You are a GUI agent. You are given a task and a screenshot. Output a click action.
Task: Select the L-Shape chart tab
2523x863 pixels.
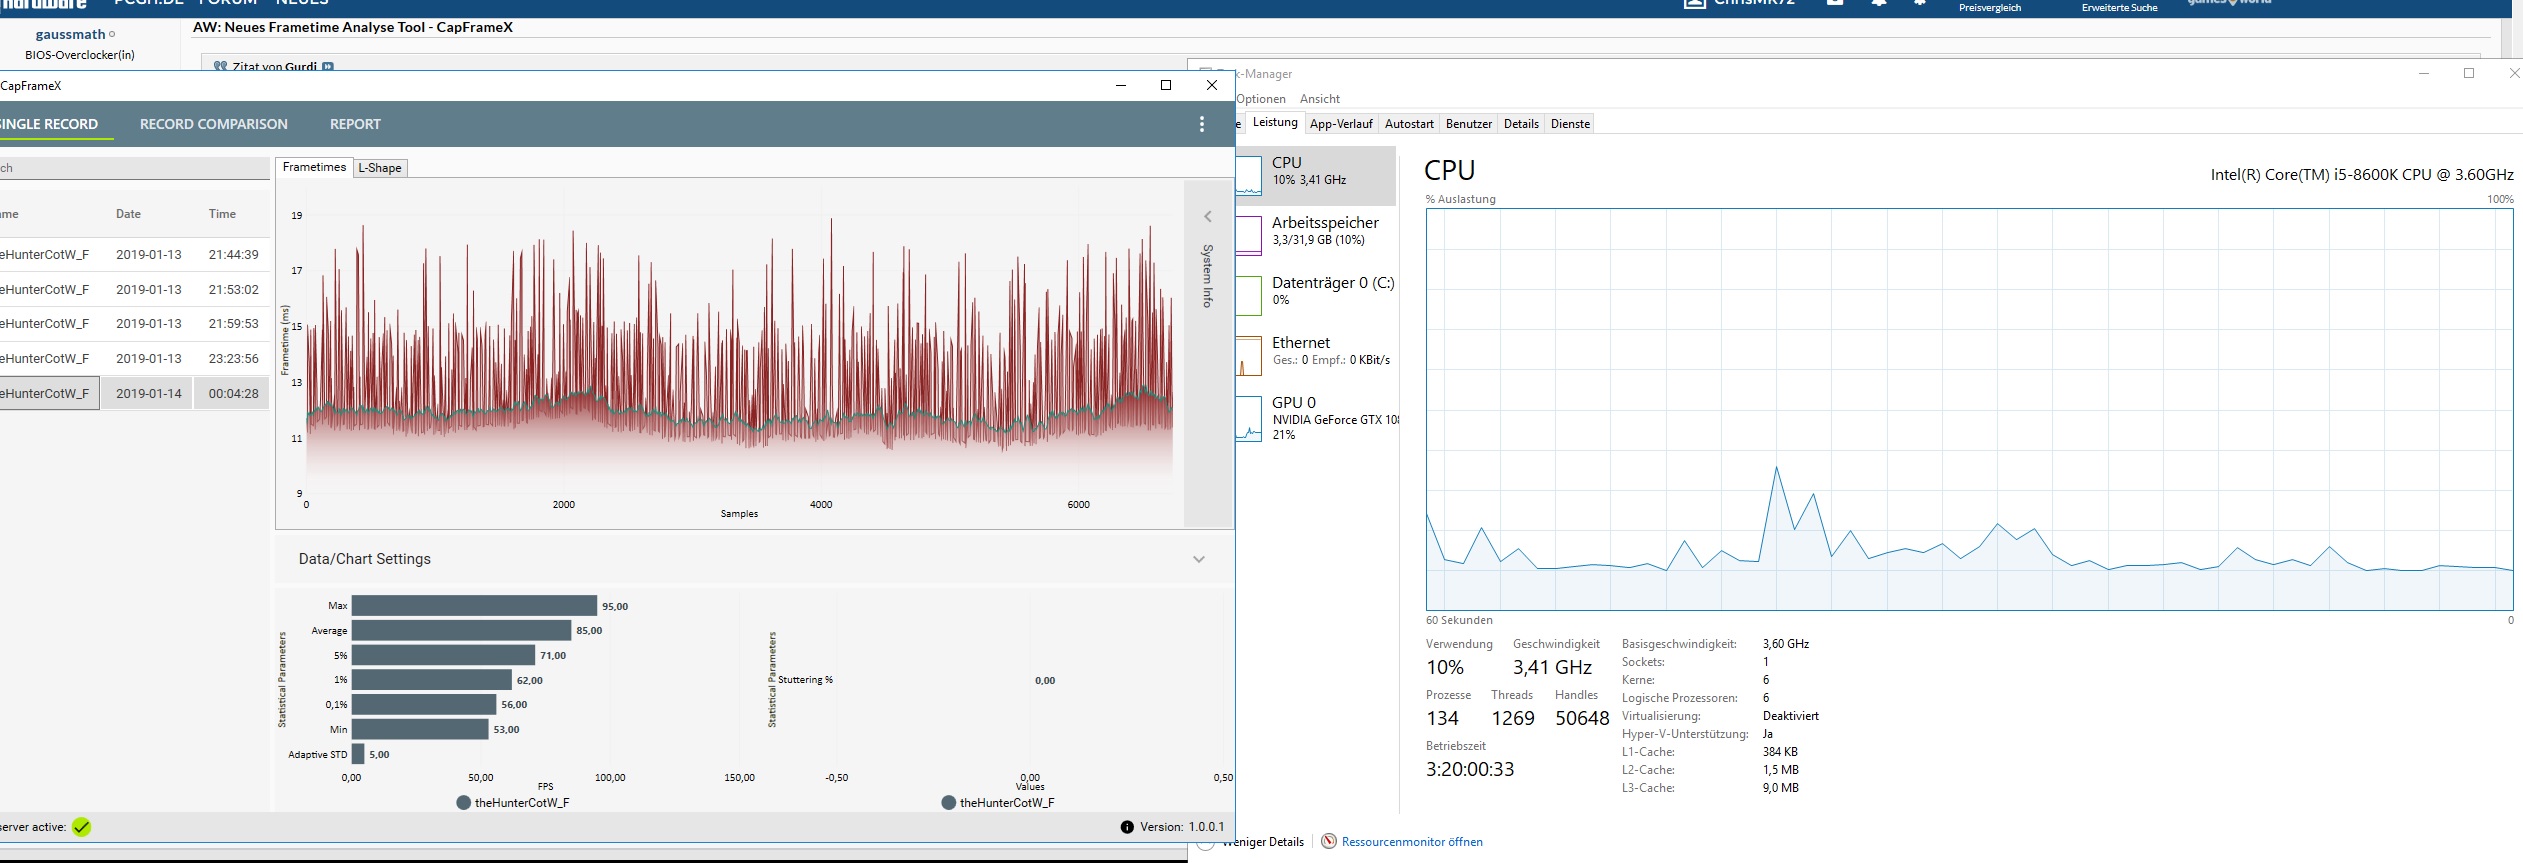[380, 168]
